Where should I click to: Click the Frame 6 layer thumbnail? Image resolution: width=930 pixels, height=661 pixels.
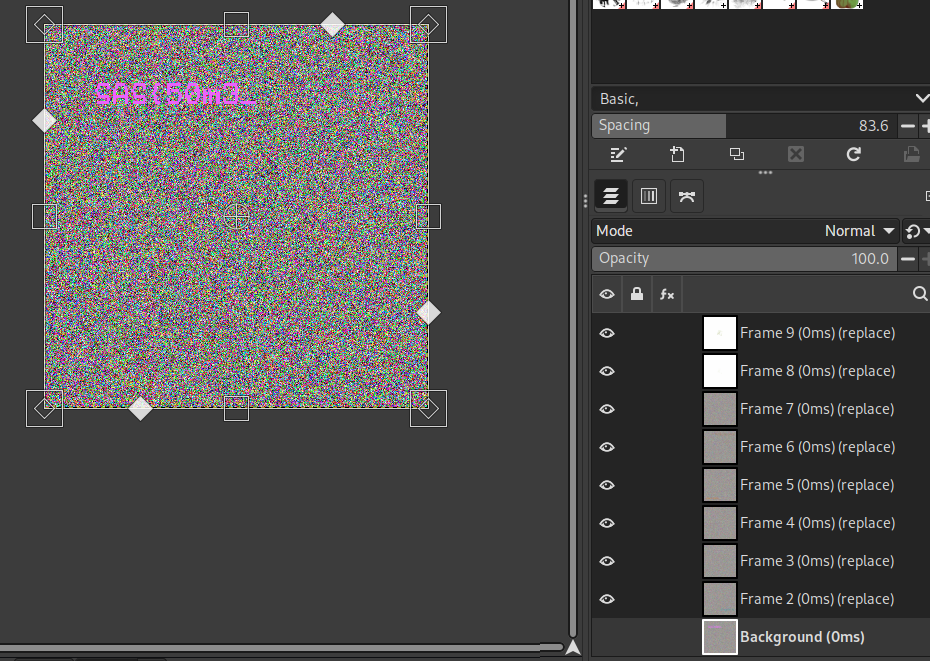(719, 447)
